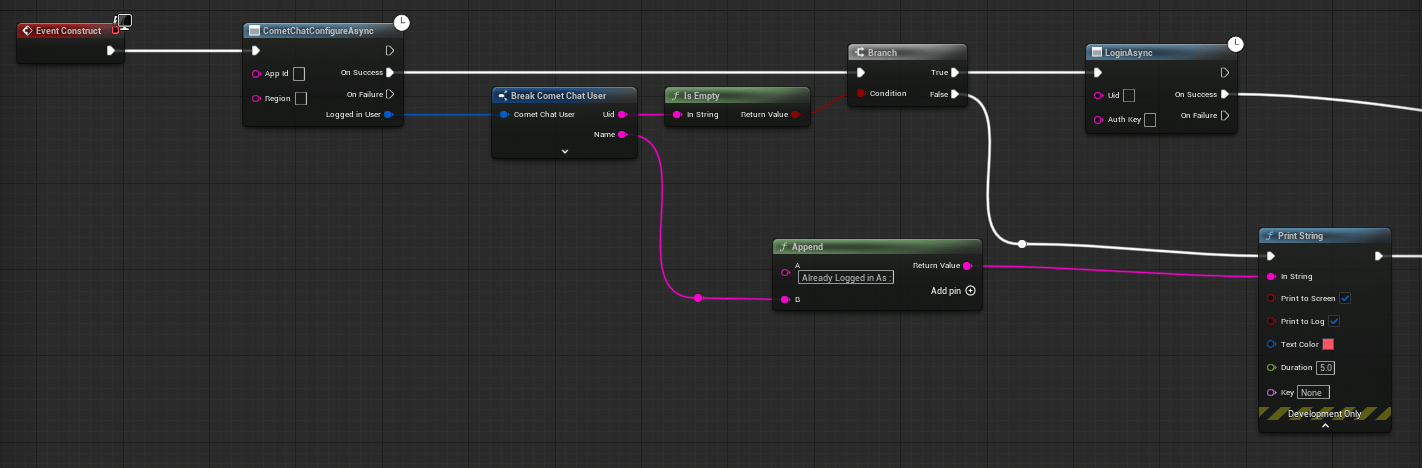The height and width of the screenshot is (468, 1422).
Task: Click the LoginAsync Auth Key pin
Action: click(1099, 120)
